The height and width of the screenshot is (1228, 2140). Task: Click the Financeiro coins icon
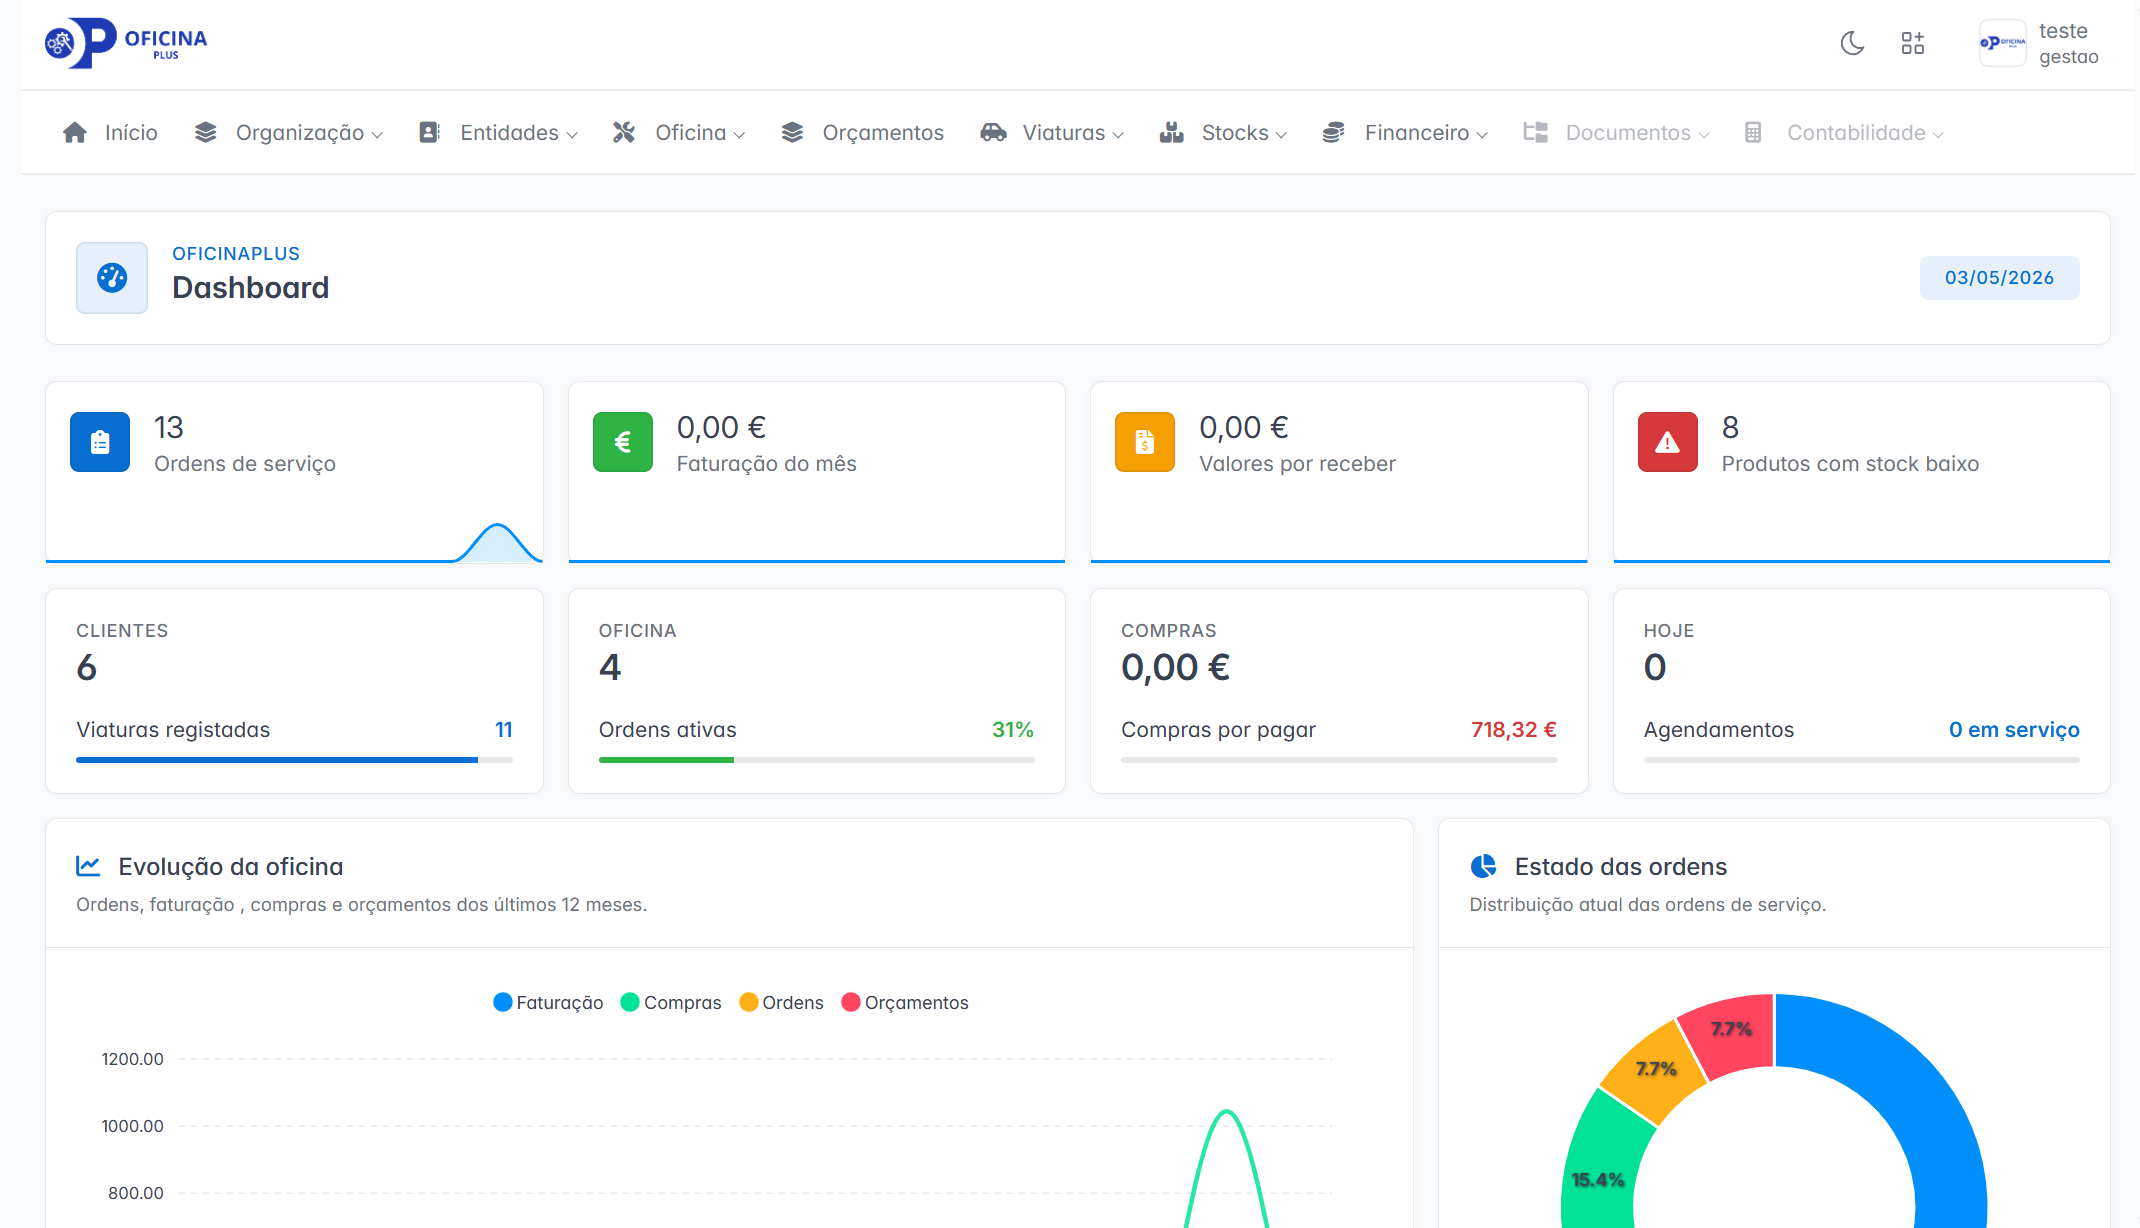(1333, 133)
